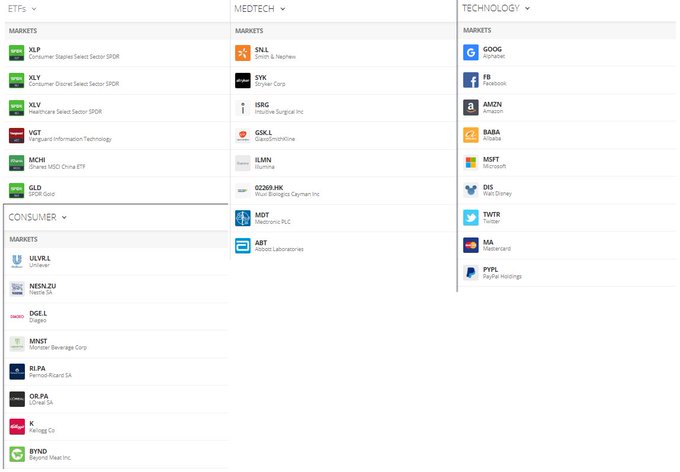This screenshot has width=680, height=472.
Task: Click the Stryker black logo icon
Action: (243, 80)
